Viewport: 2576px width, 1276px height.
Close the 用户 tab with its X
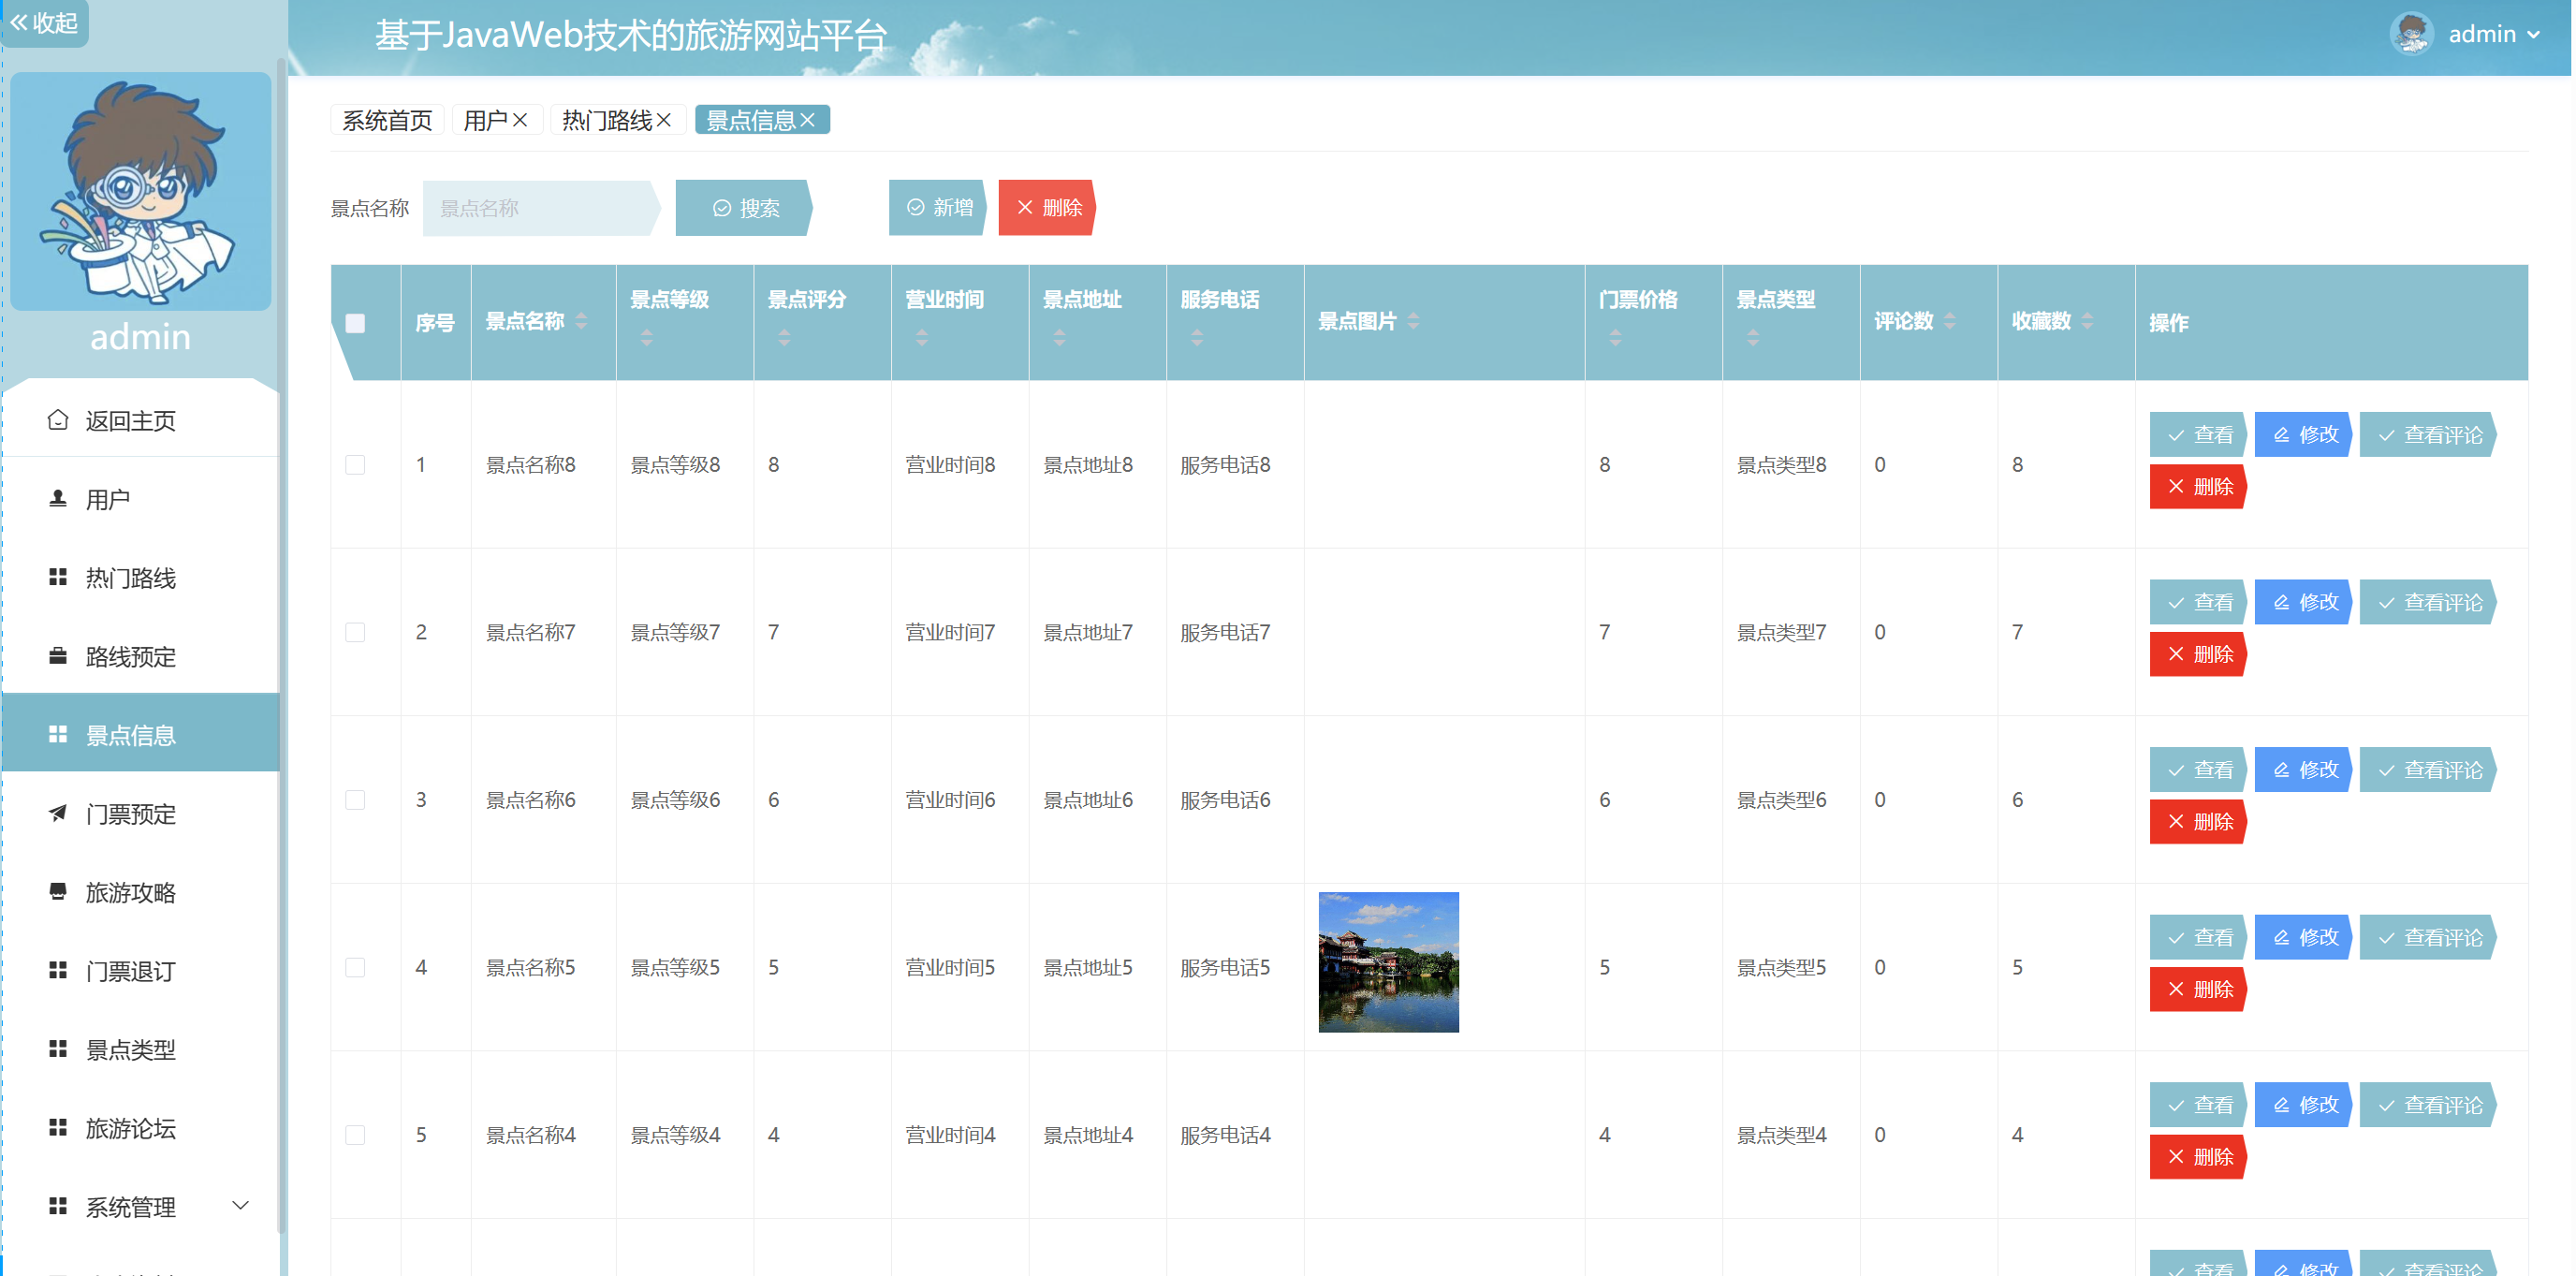(520, 120)
